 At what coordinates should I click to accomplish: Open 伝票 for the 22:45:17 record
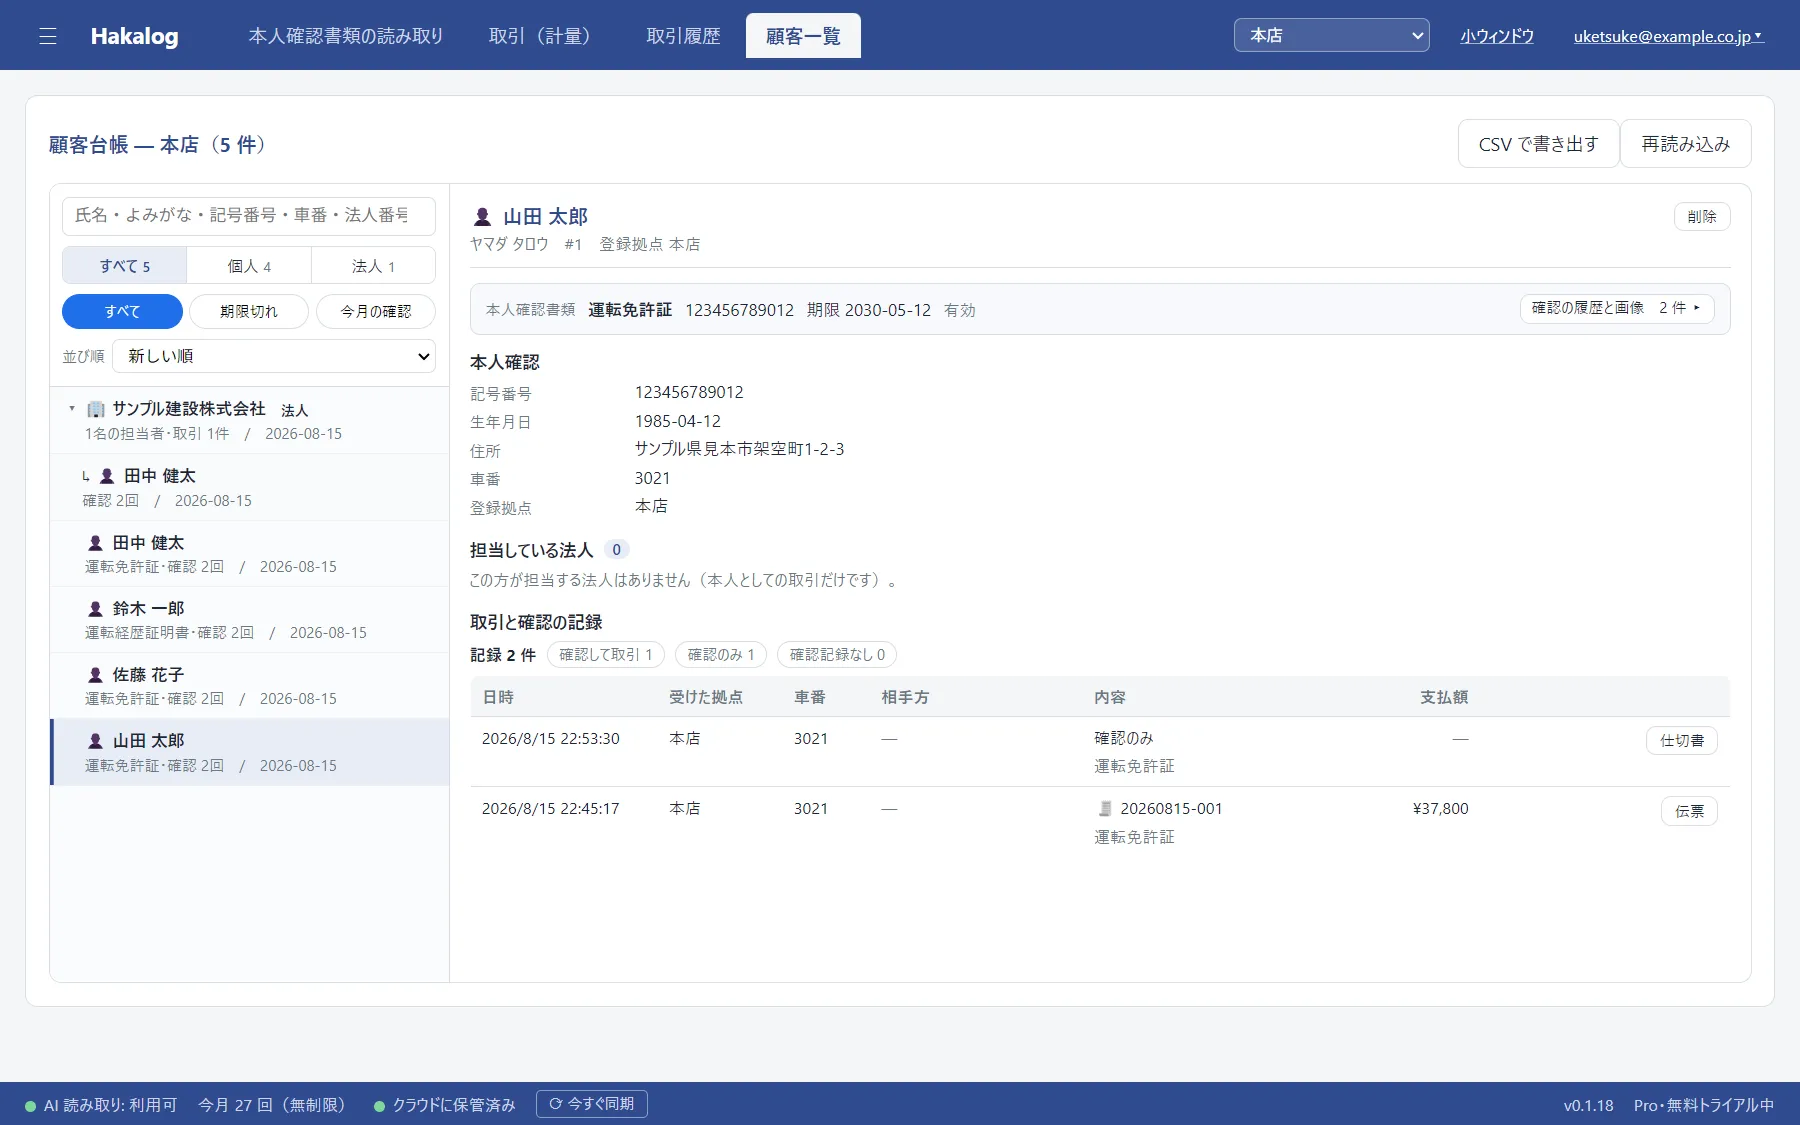(x=1690, y=811)
